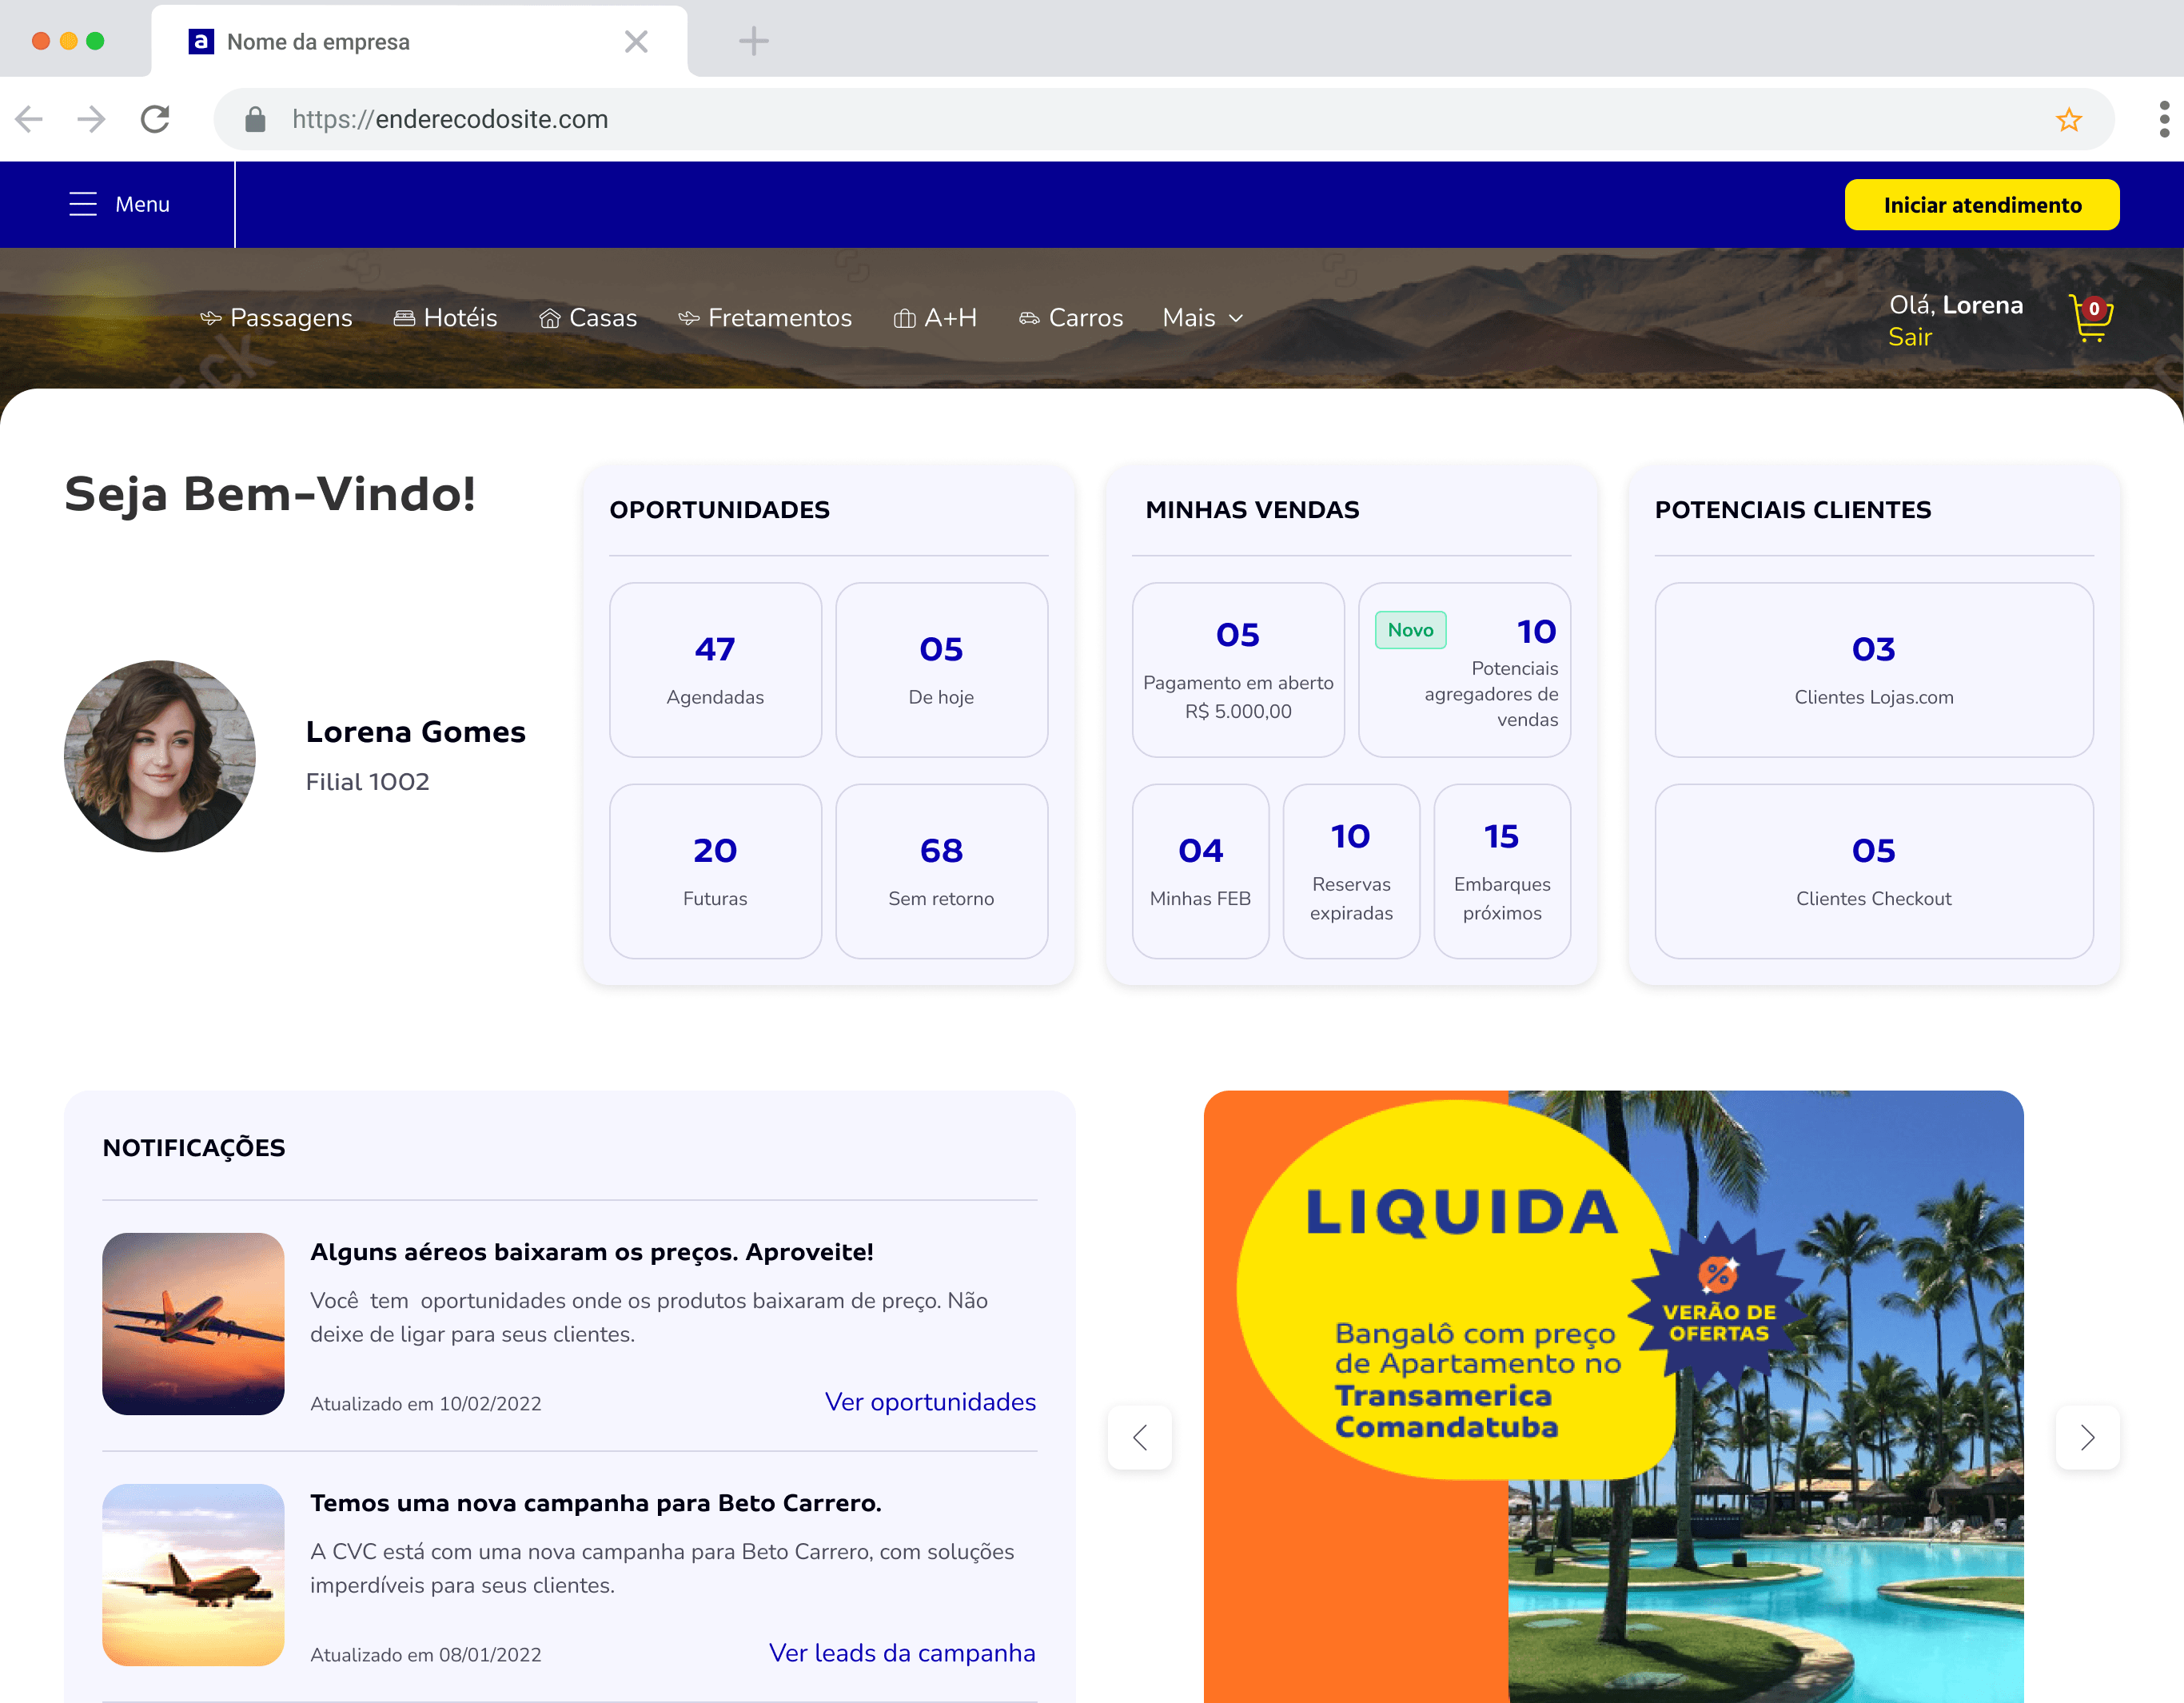Screen dimensions: 2184x1703
Task: Open the 47 Agendadas opportunities card
Action: point(715,669)
